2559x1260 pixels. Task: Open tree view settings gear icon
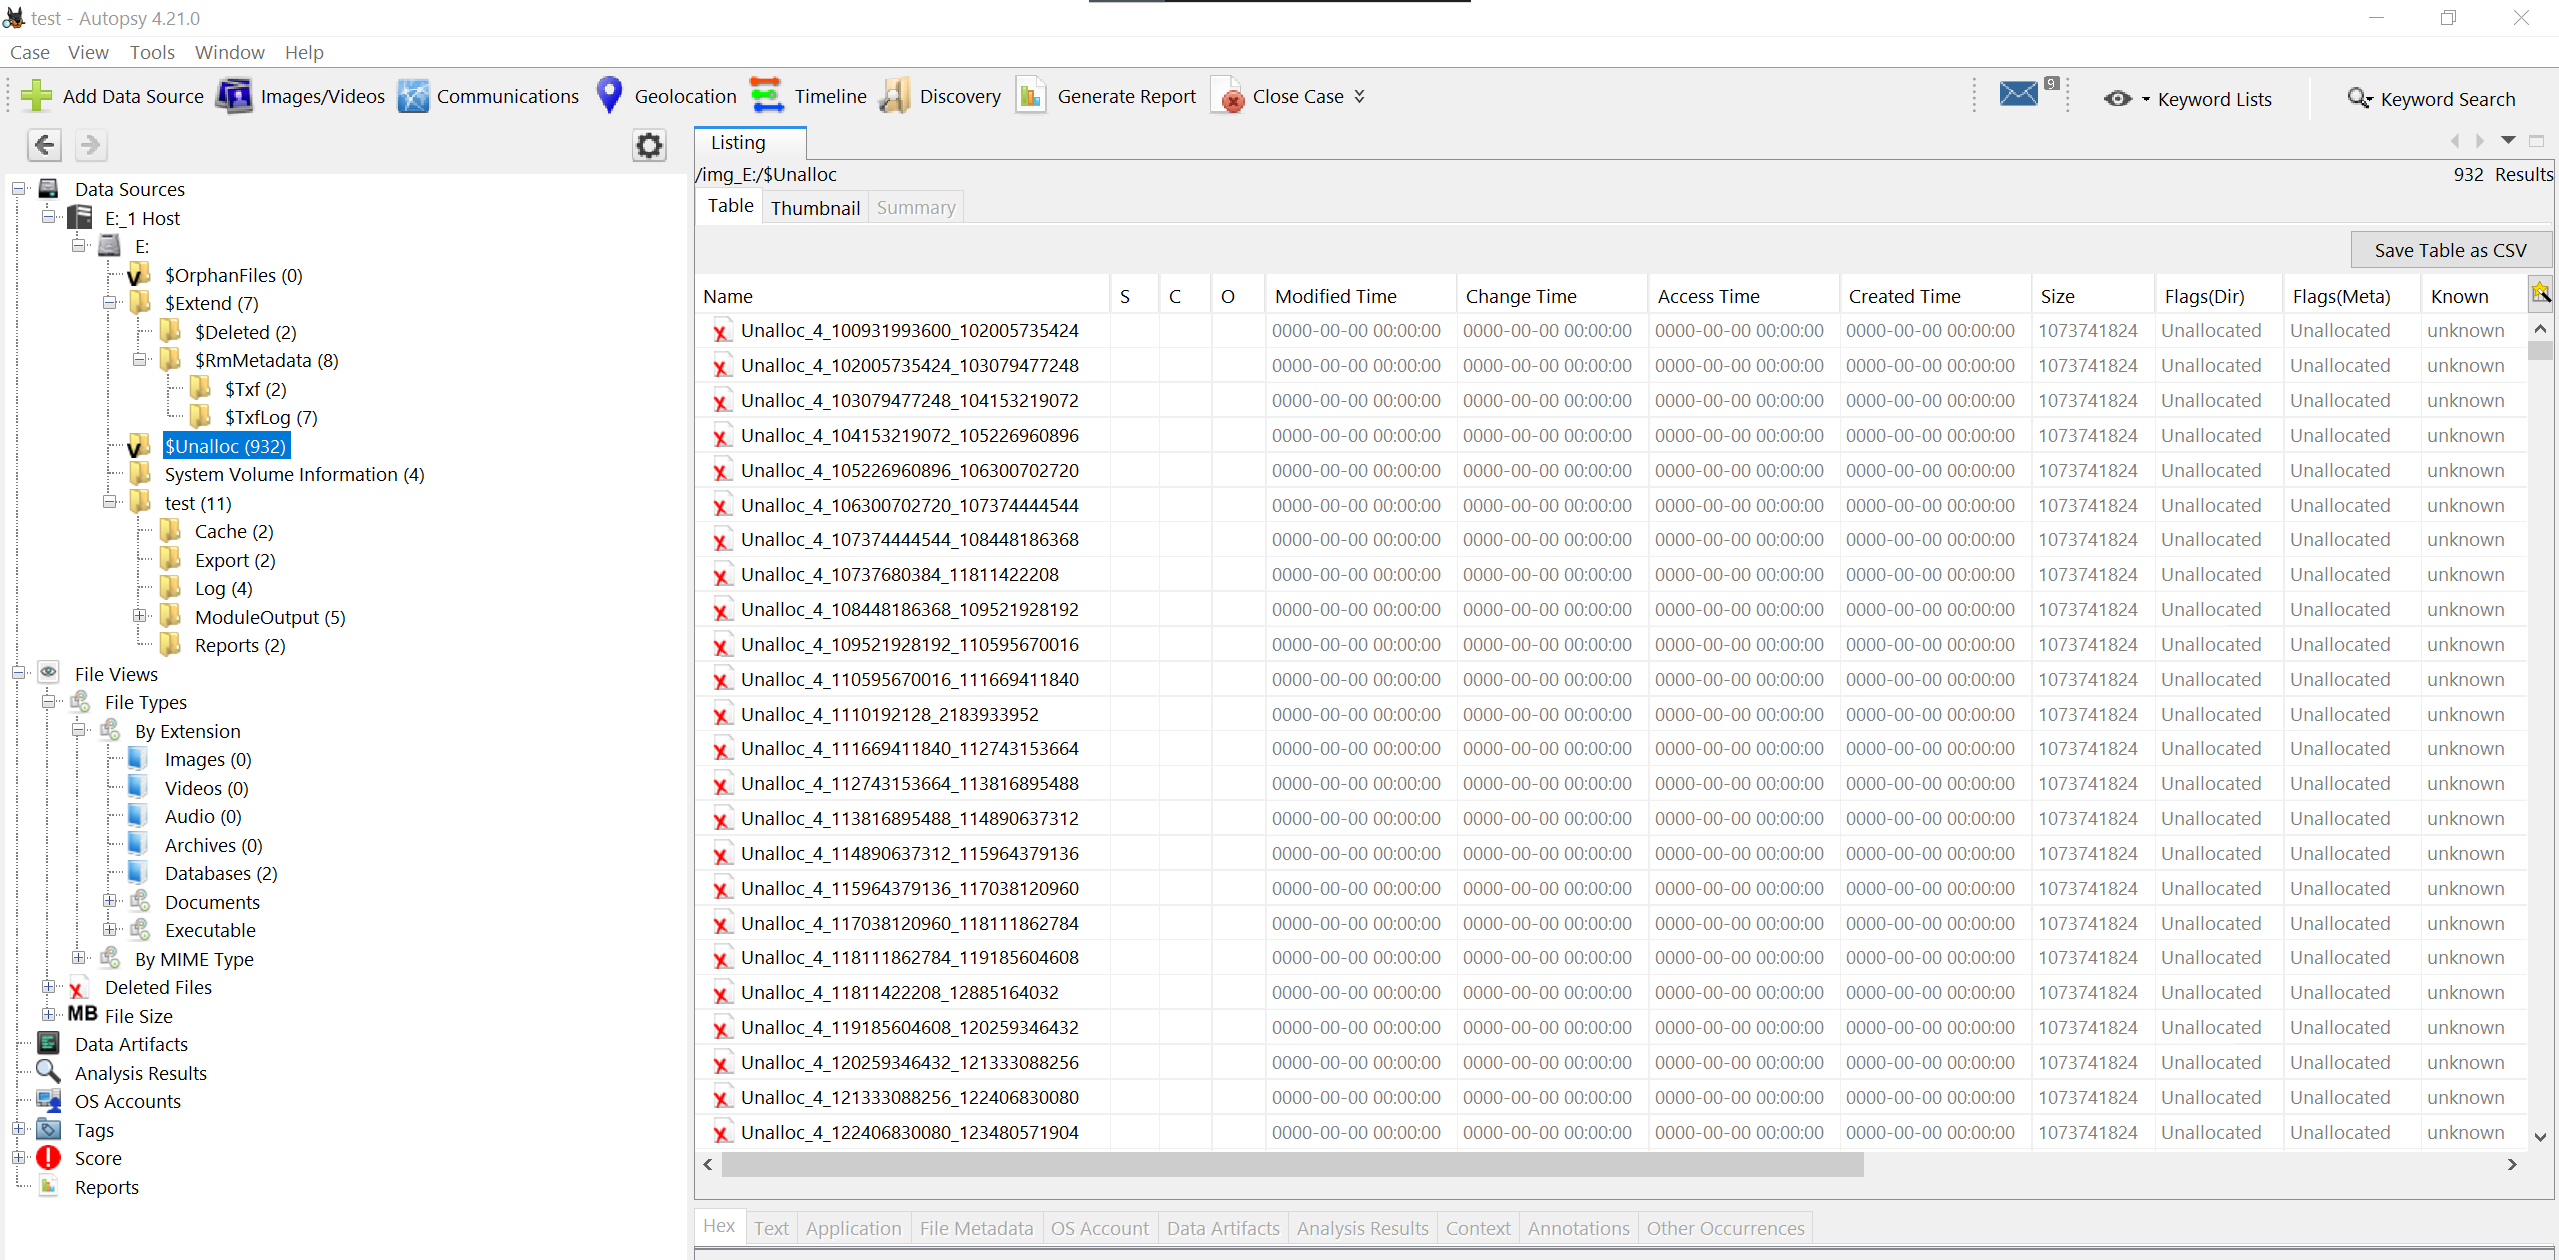tap(649, 146)
